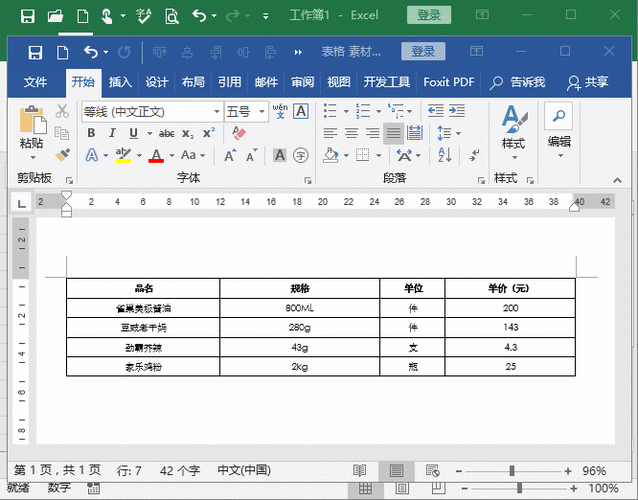Apply italic formatting

tap(112, 133)
